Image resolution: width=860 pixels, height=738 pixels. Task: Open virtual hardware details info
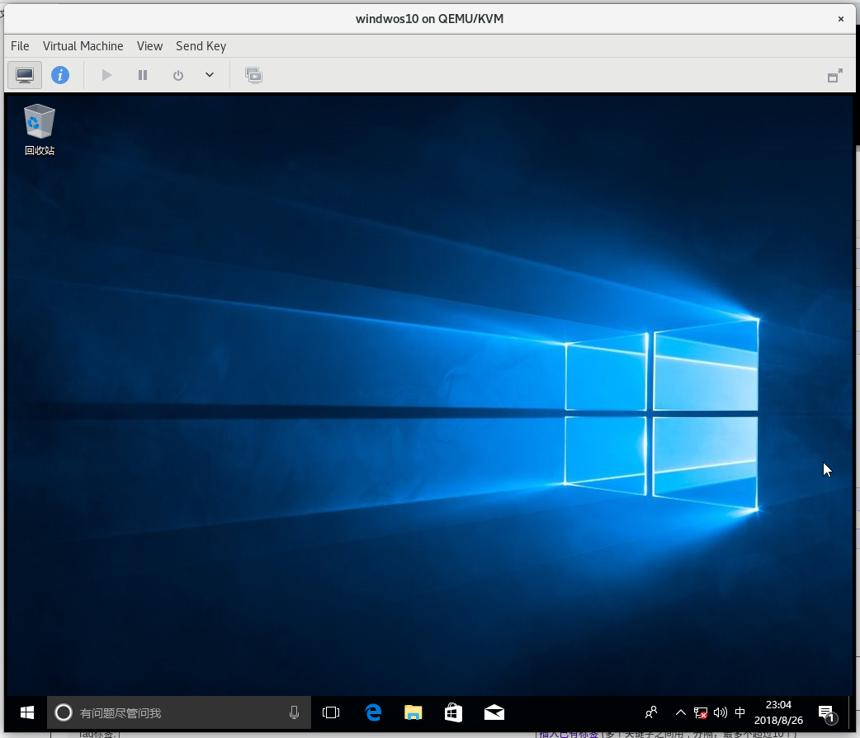60,75
